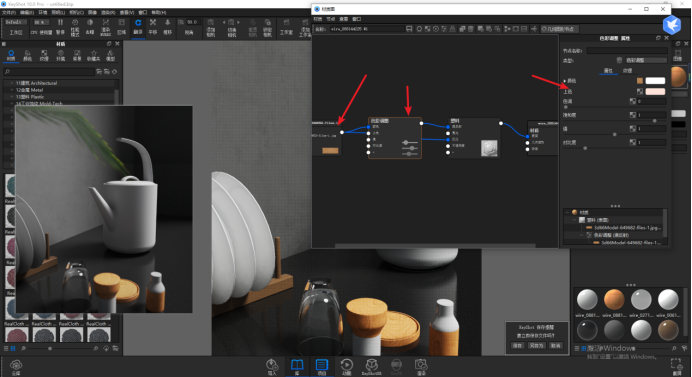This screenshot has width=692, height=377.
Task: Switch to next camera with right arrow
Action: click(239, 22)
